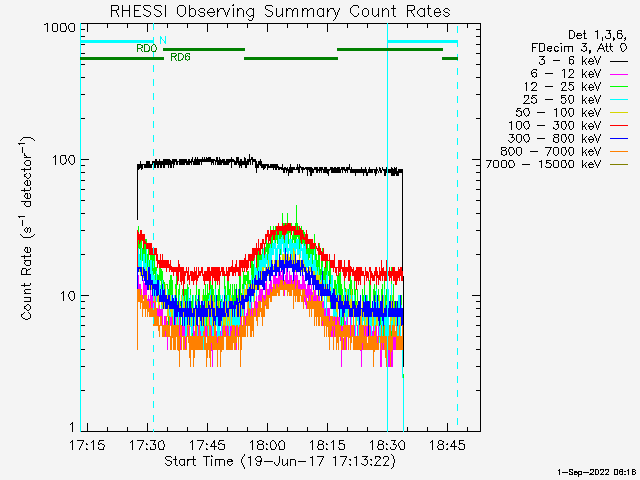The height and width of the screenshot is (480, 640).
Task: Select the '7000 - 15000 keV' legend label
Action: coord(543,164)
